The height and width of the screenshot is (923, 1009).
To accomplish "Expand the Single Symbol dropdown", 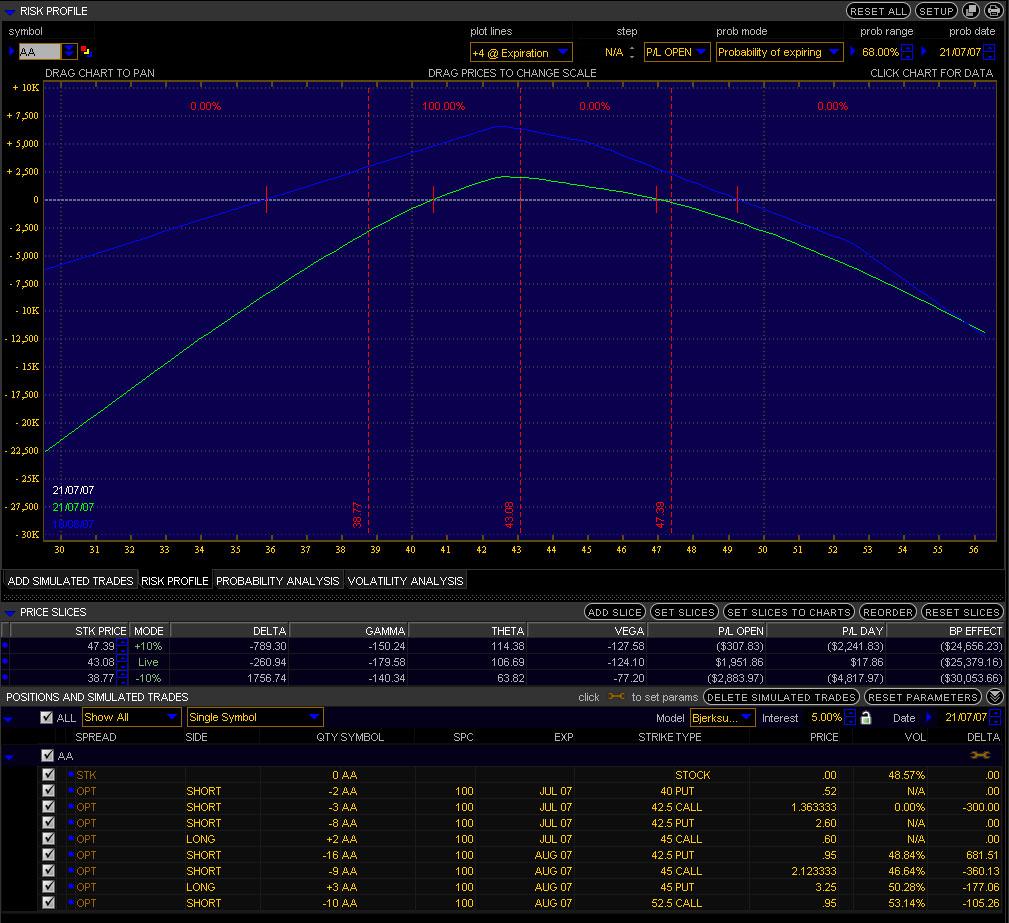I will (x=255, y=717).
